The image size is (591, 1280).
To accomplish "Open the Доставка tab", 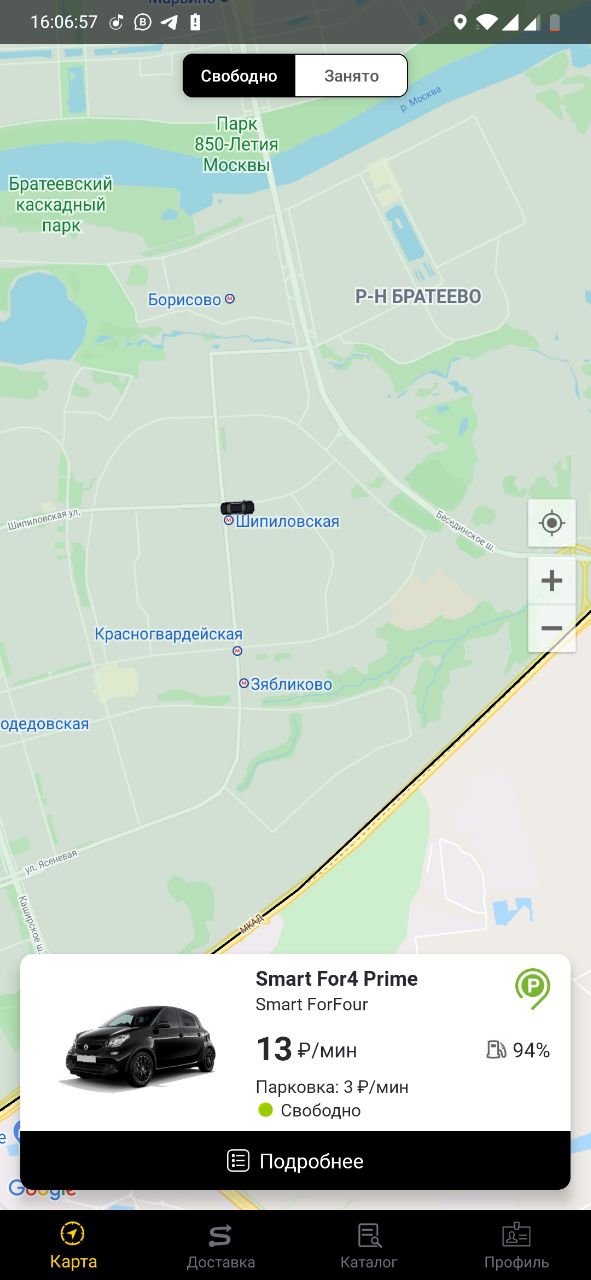I will point(221,1245).
